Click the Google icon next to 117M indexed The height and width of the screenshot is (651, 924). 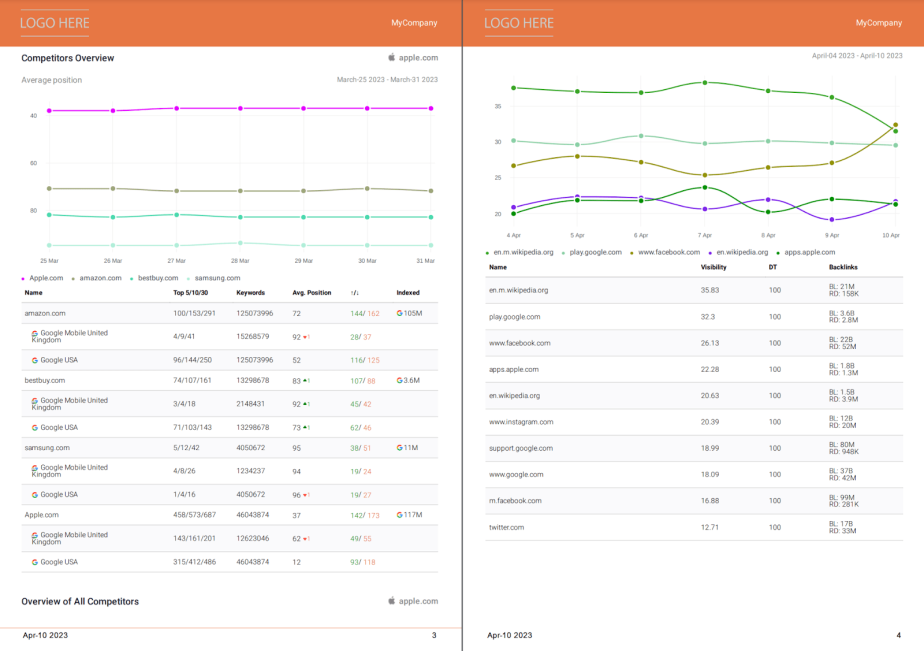[400, 514]
